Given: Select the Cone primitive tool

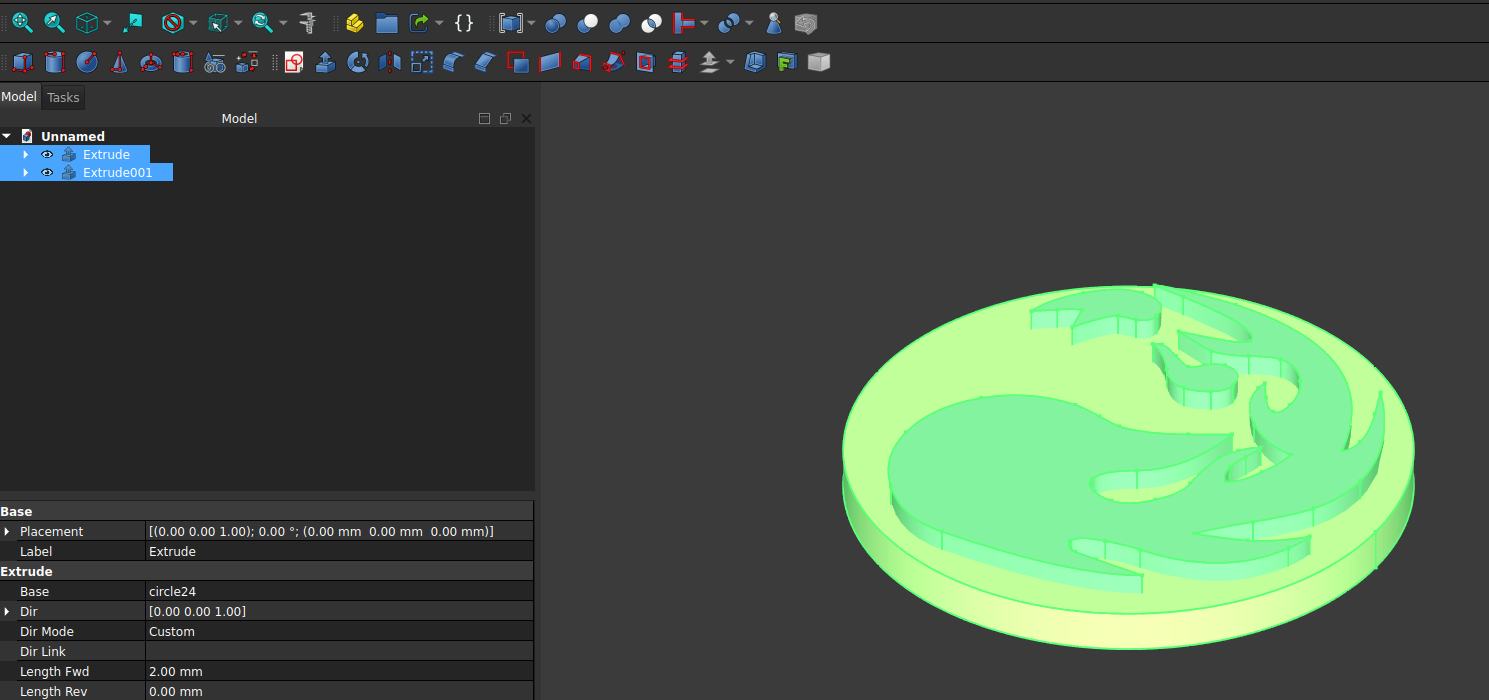Looking at the screenshot, I should [119, 63].
